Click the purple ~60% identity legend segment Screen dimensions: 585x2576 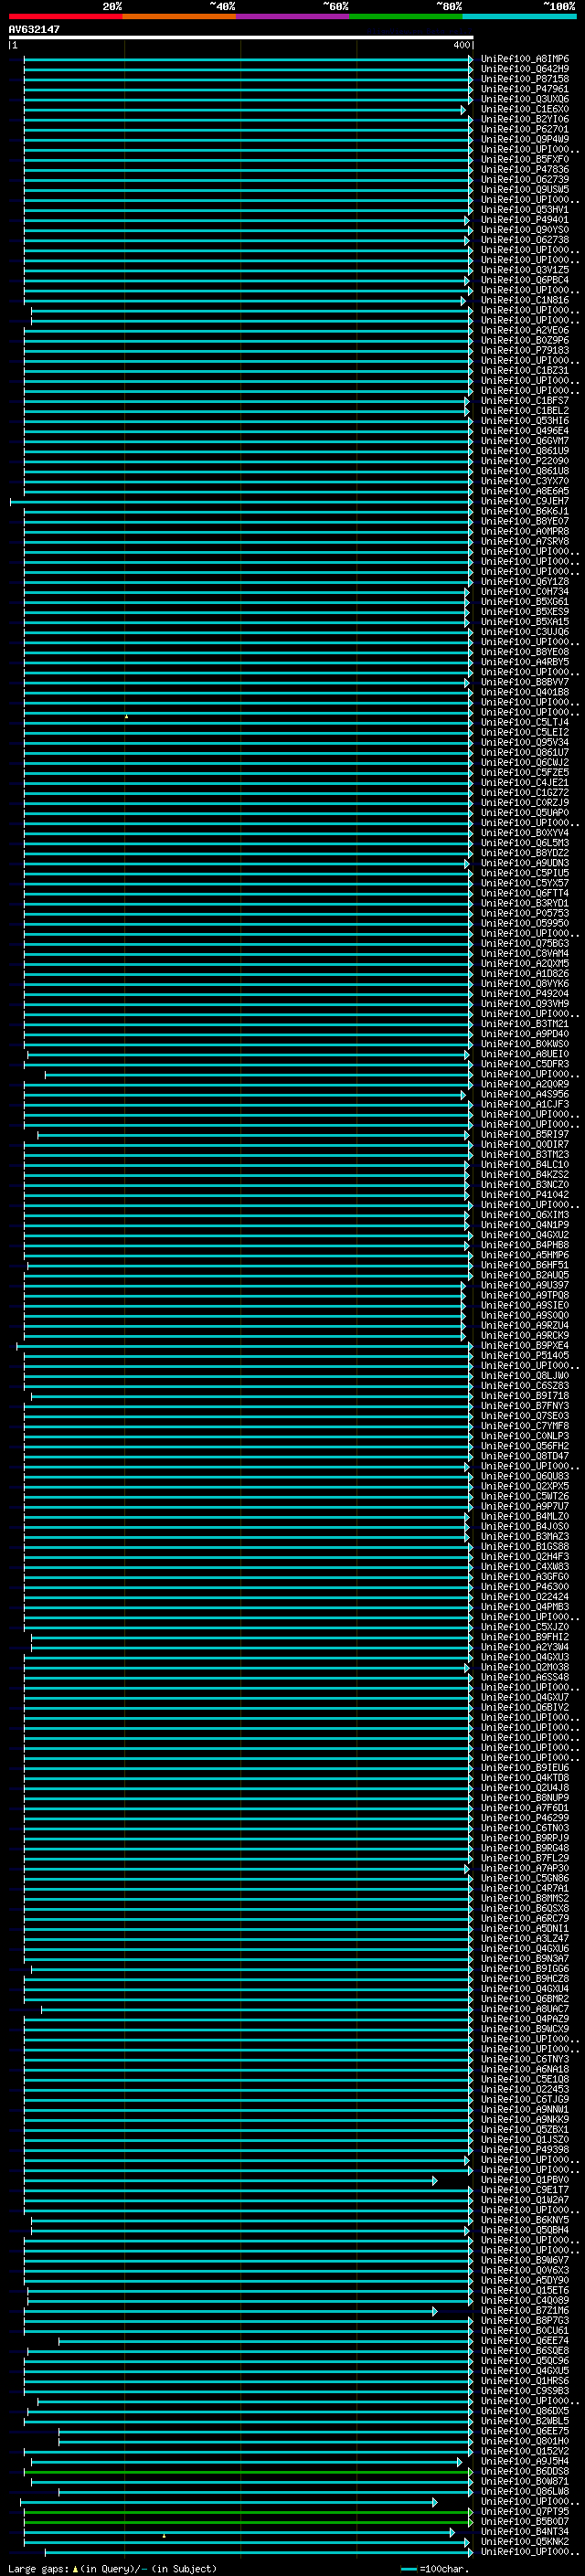(292, 16)
